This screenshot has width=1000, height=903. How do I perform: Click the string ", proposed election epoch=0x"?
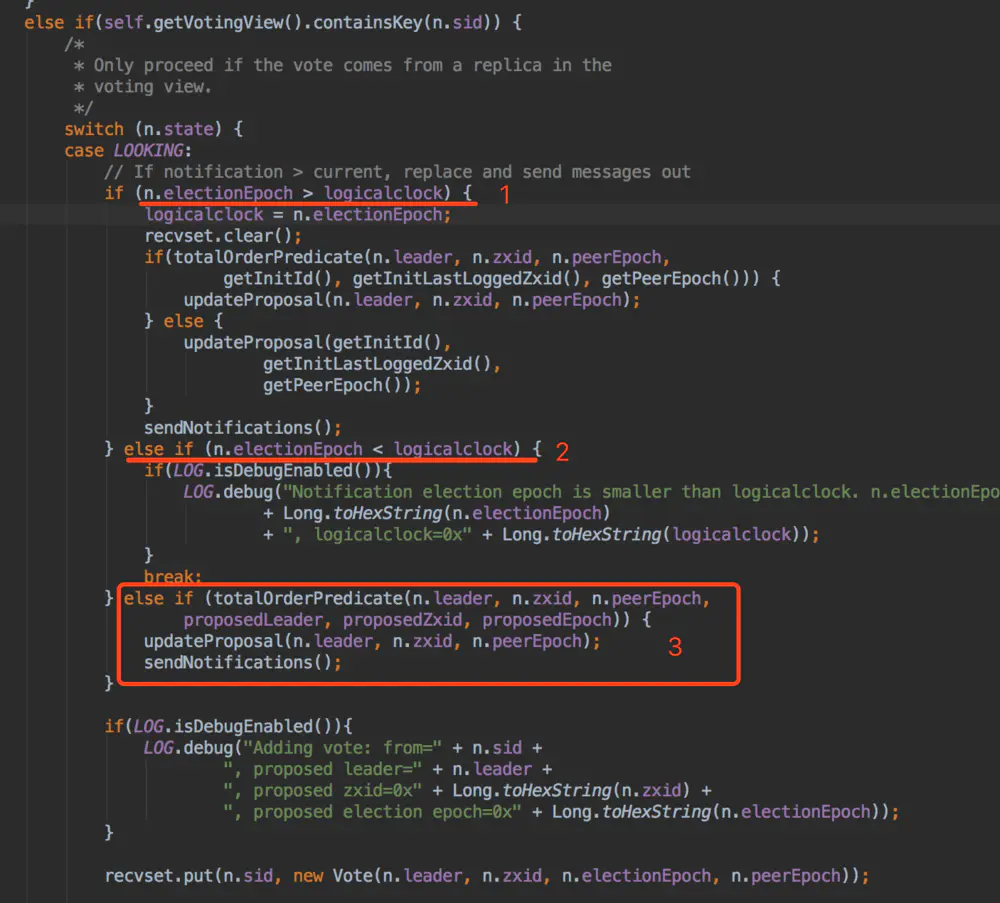(x=372, y=812)
